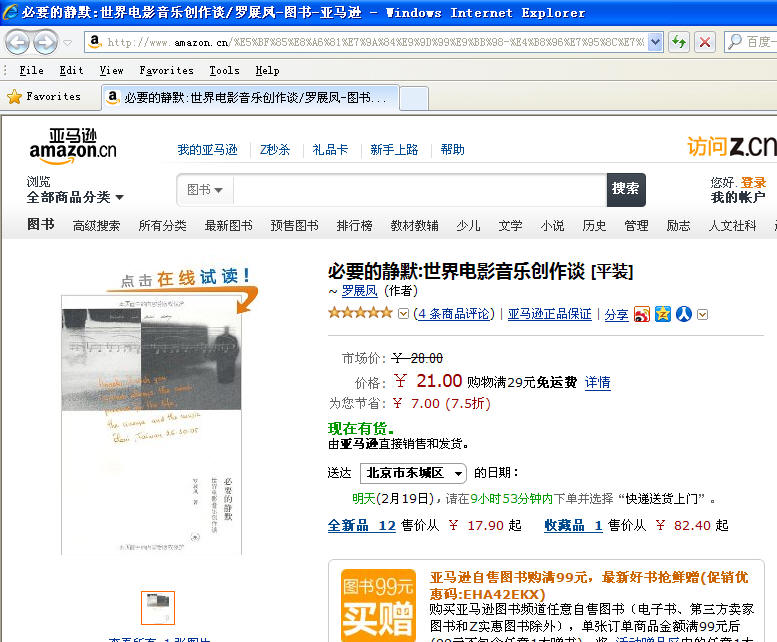The image size is (777, 642).
Task: Open 我的帐户 link
Action: pyautogui.click(x=738, y=198)
